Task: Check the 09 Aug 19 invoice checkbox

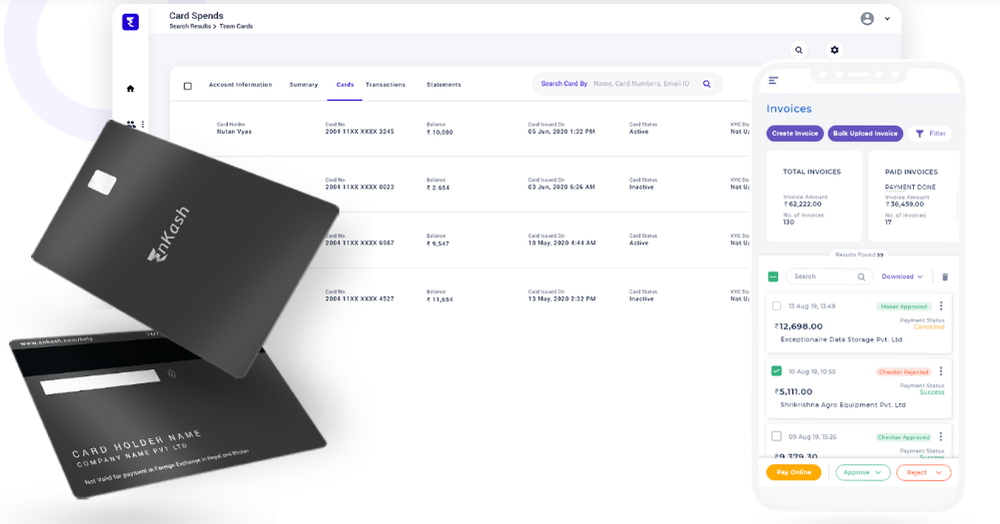Action: pos(776,437)
